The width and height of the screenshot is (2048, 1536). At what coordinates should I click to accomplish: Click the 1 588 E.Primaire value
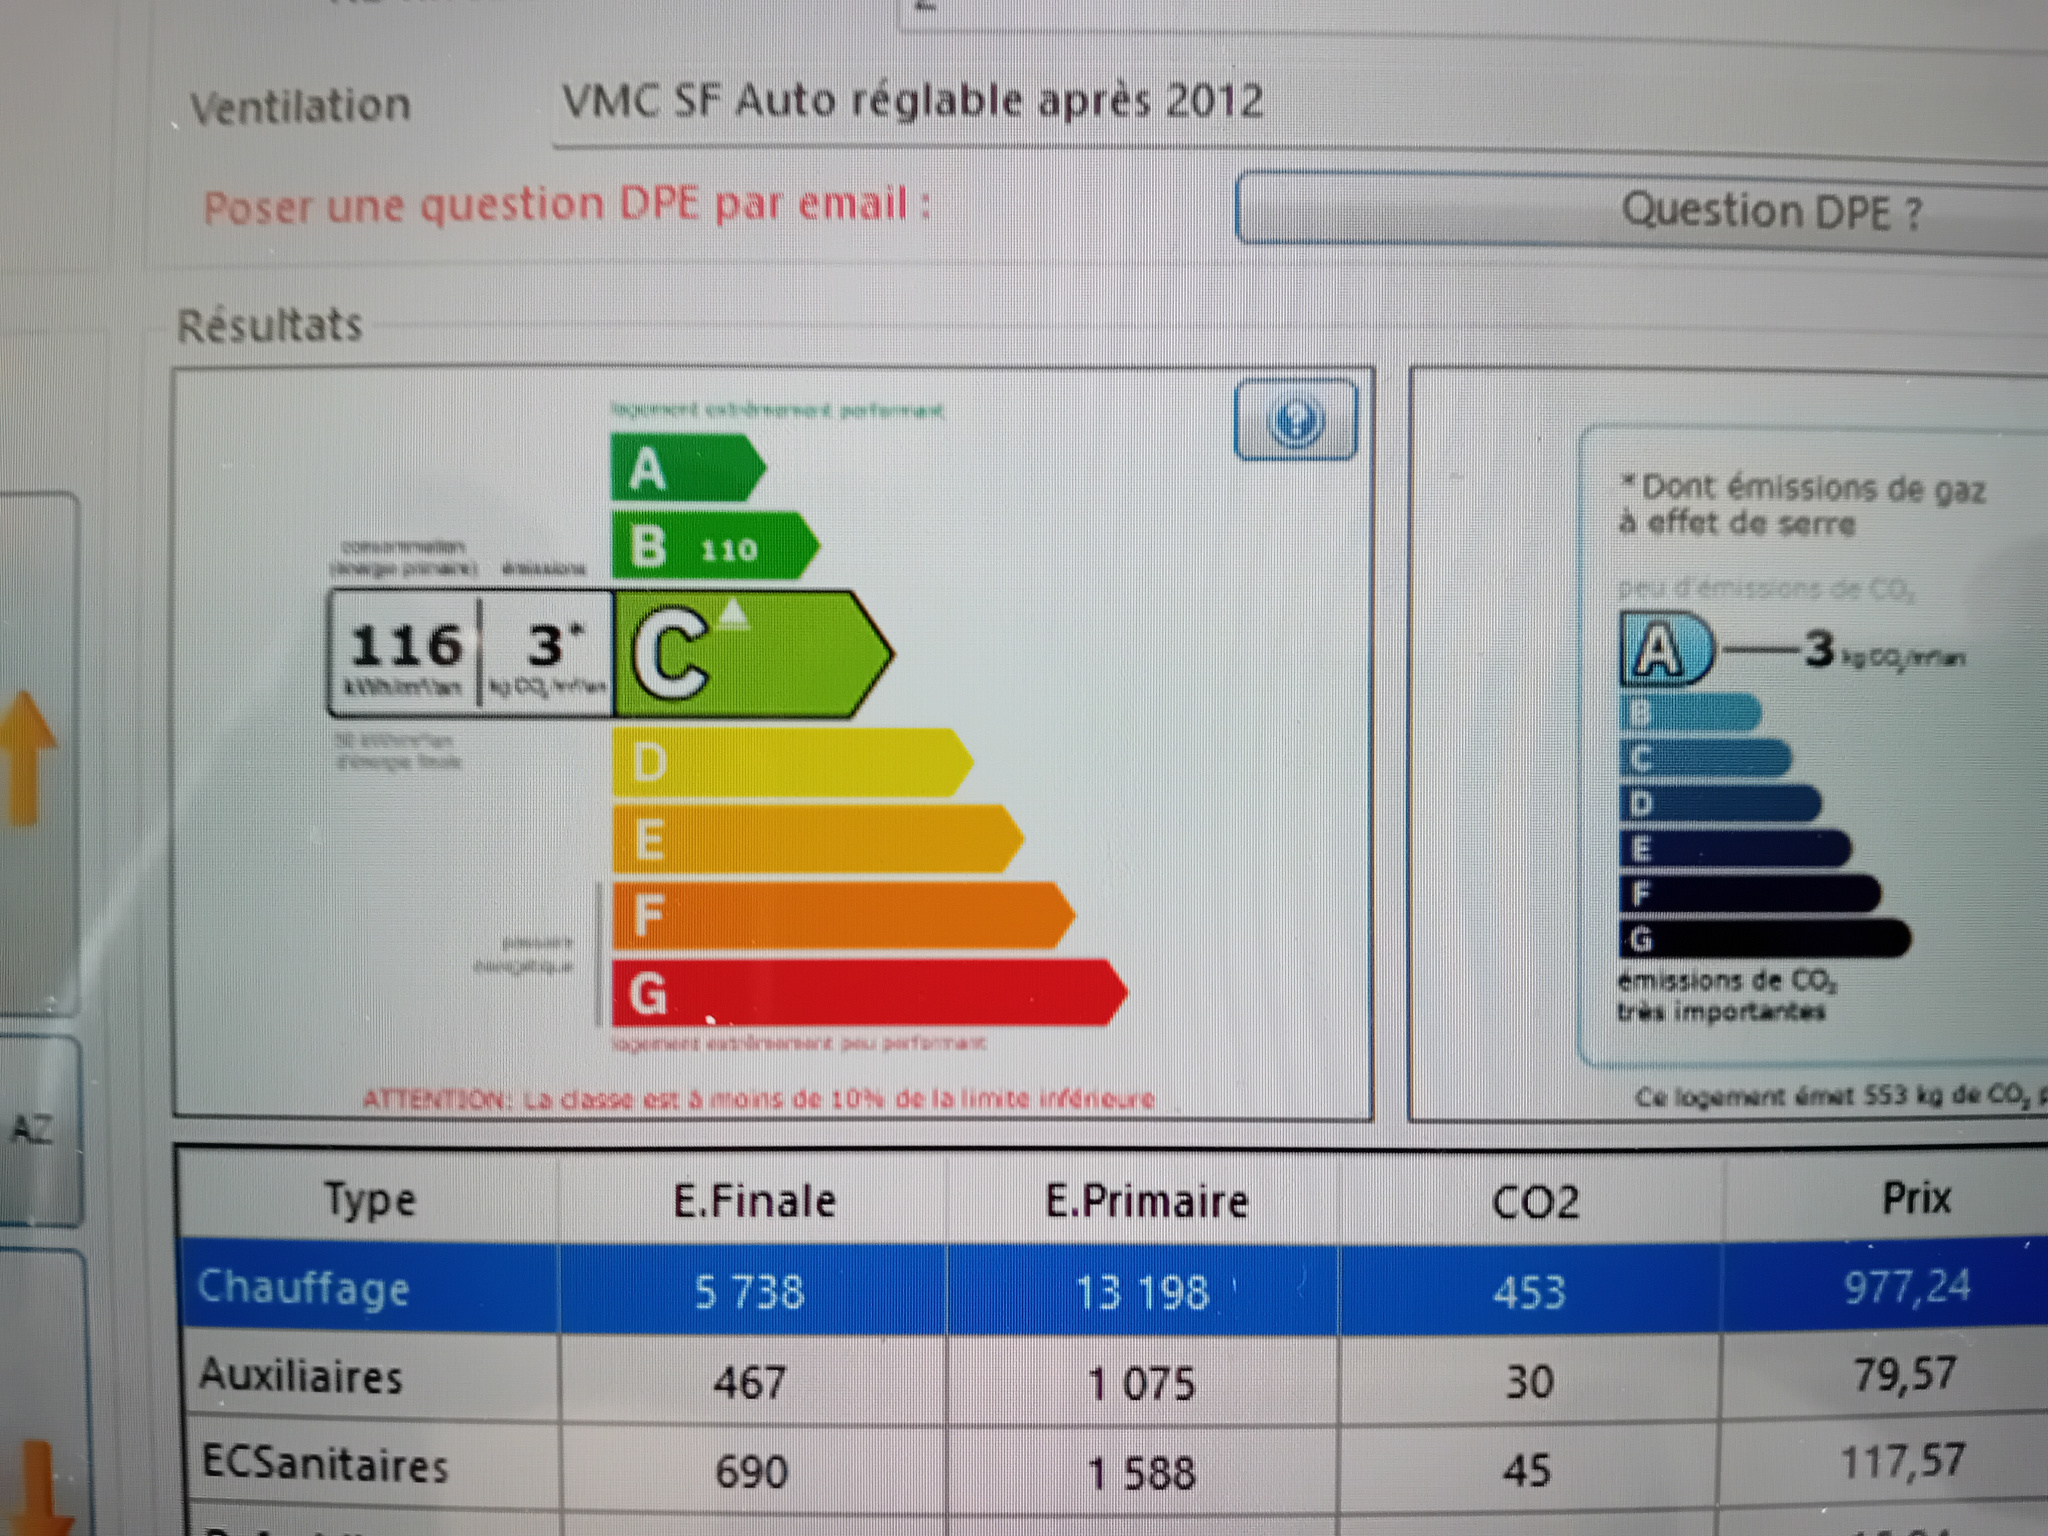point(1141,1473)
